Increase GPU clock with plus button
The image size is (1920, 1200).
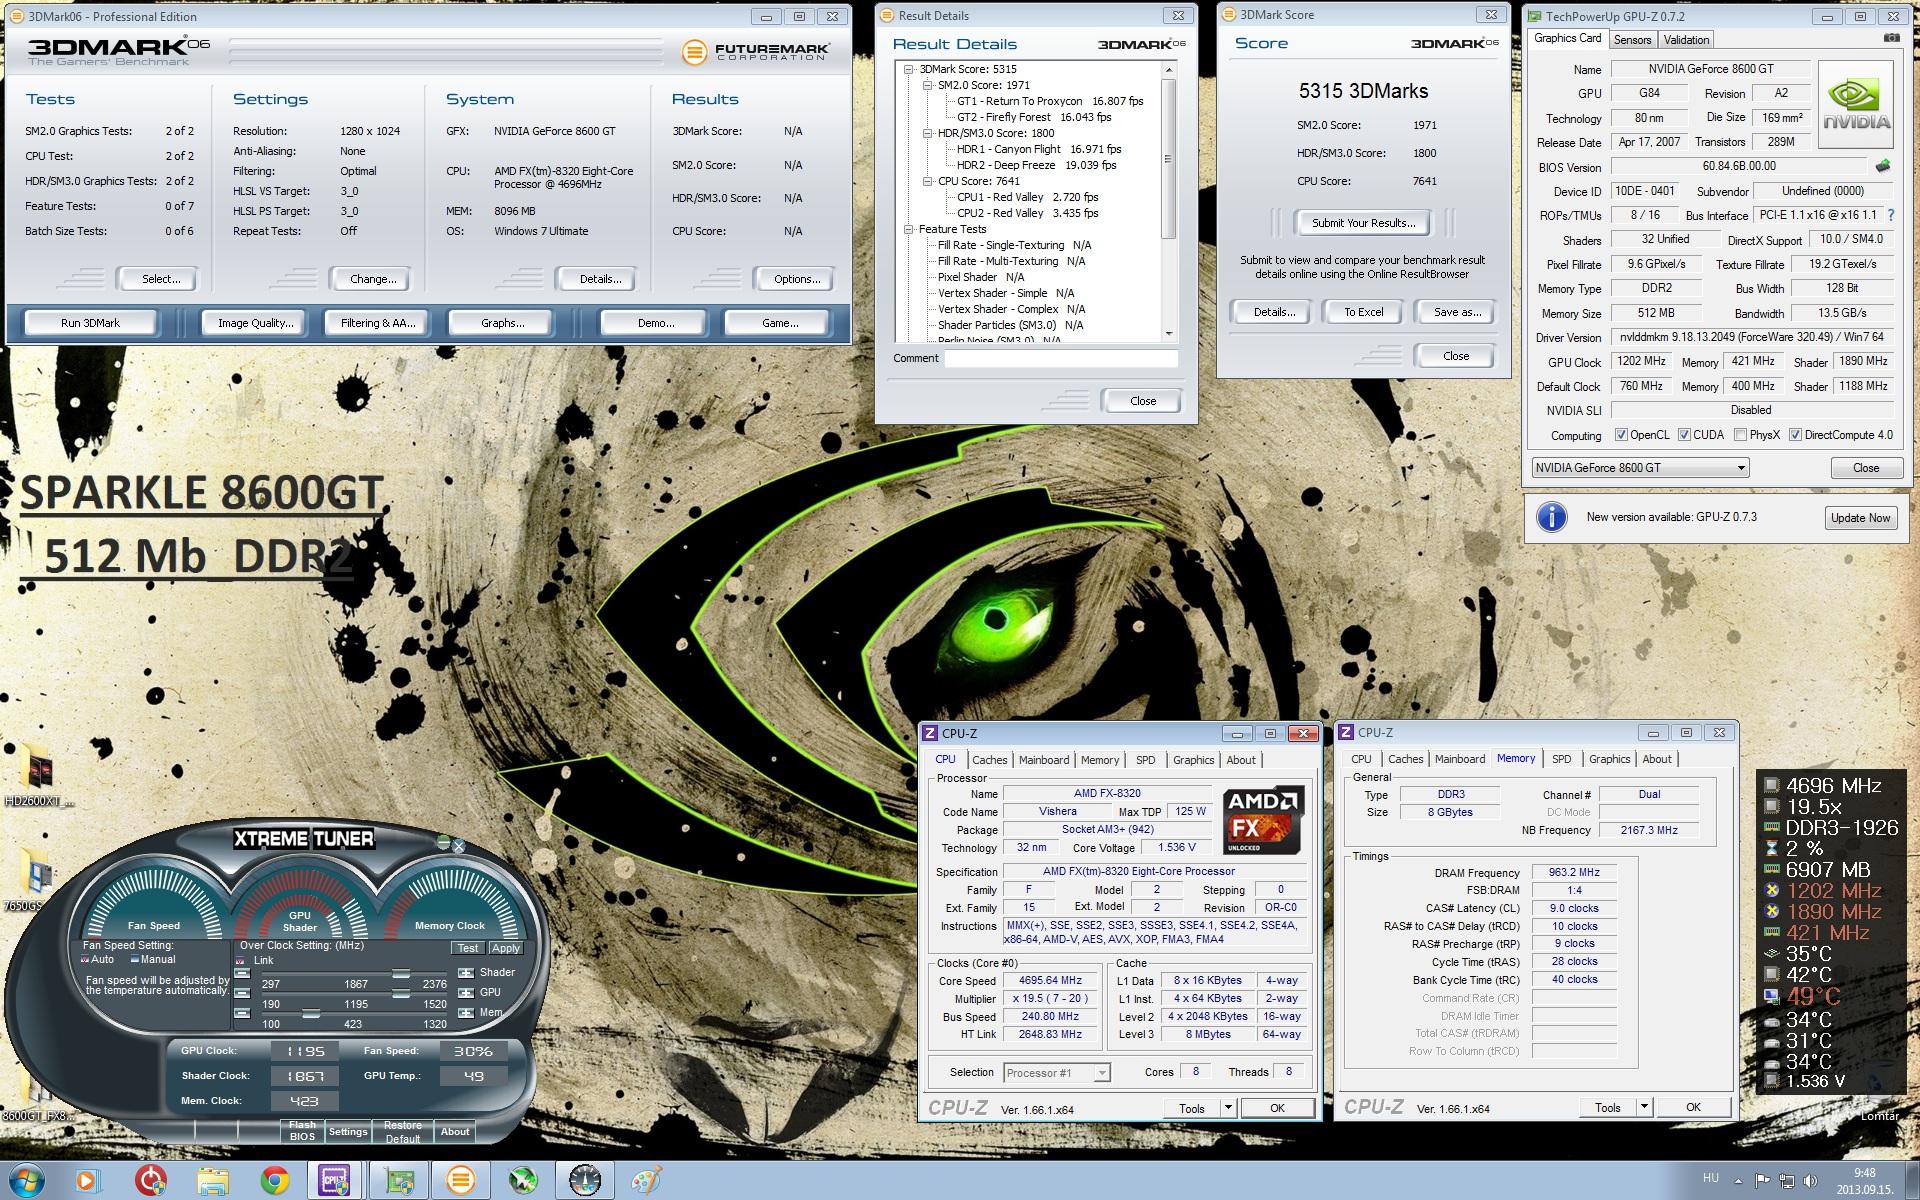coord(466,992)
